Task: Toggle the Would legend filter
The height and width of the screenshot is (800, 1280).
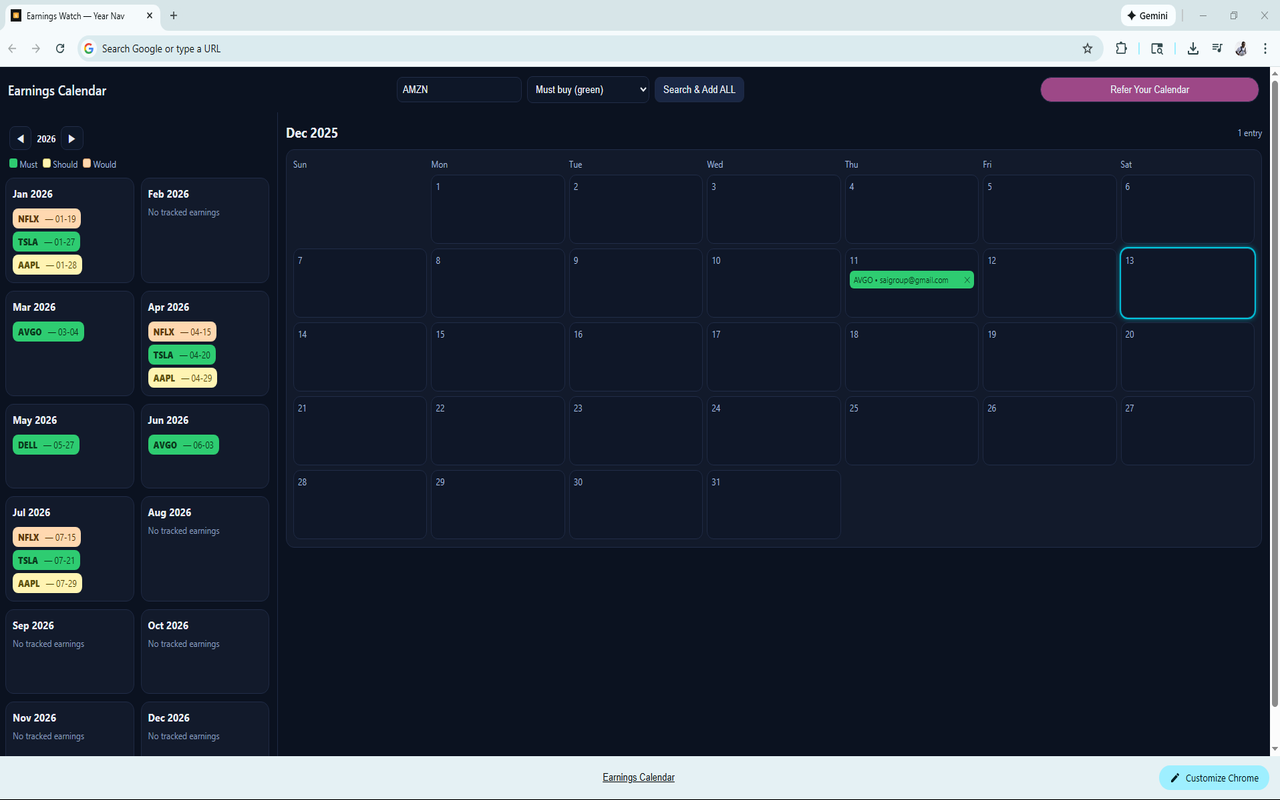Action: 99,163
